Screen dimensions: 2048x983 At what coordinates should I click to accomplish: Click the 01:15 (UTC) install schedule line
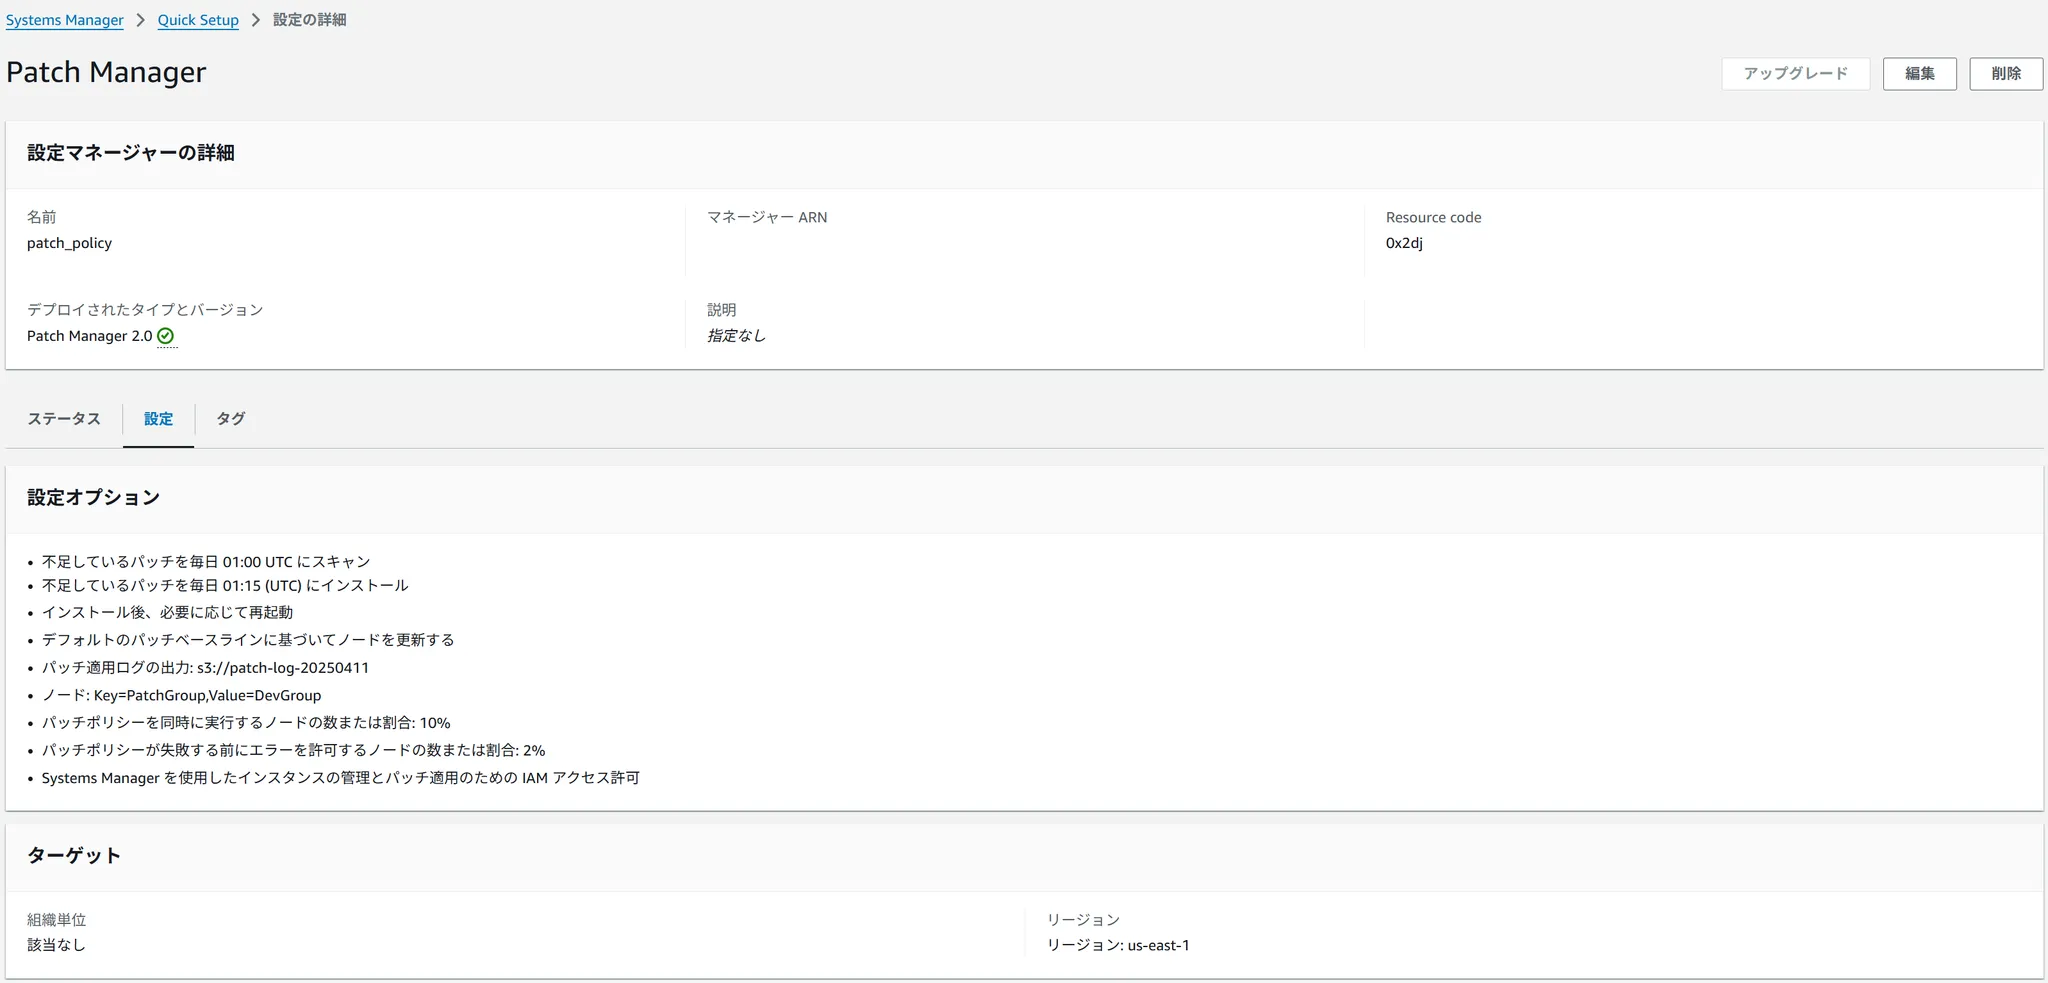pos(225,586)
